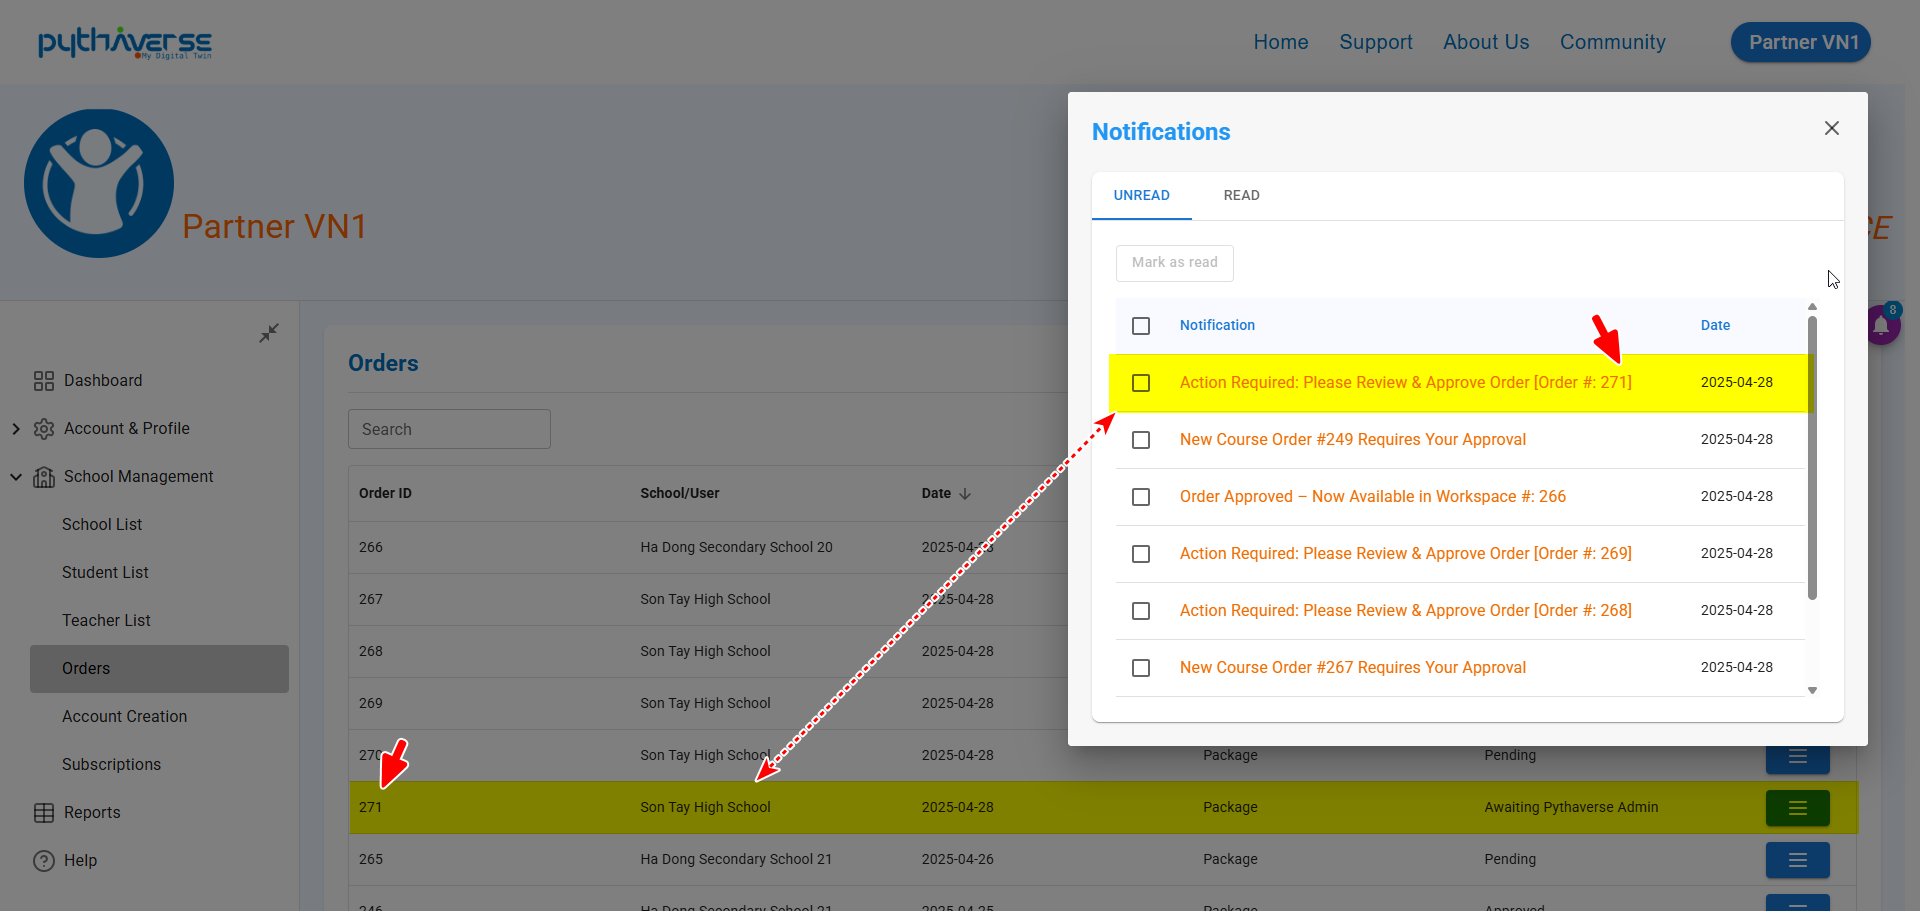1920x911 pixels.
Task: Open Account Creation in the sidebar
Action: pos(124,717)
